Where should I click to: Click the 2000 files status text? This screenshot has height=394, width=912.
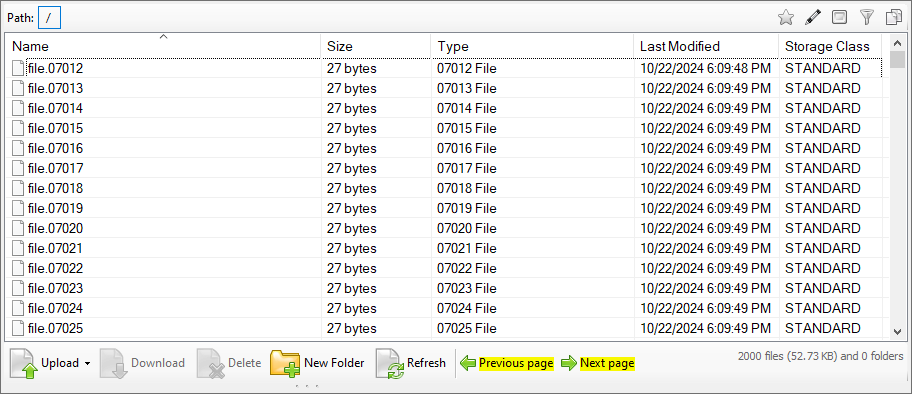coord(820,356)
